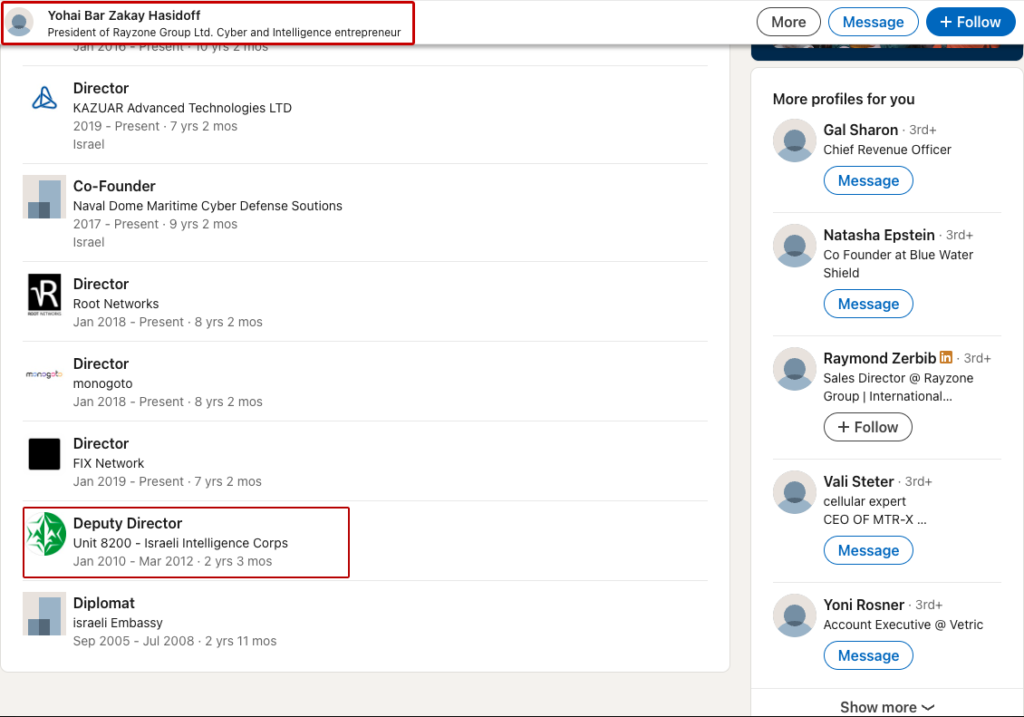The width and height of the screenshot is (1024, 717).
Task: Open the monogoto company logo
Action: click(x=44, y=374)
